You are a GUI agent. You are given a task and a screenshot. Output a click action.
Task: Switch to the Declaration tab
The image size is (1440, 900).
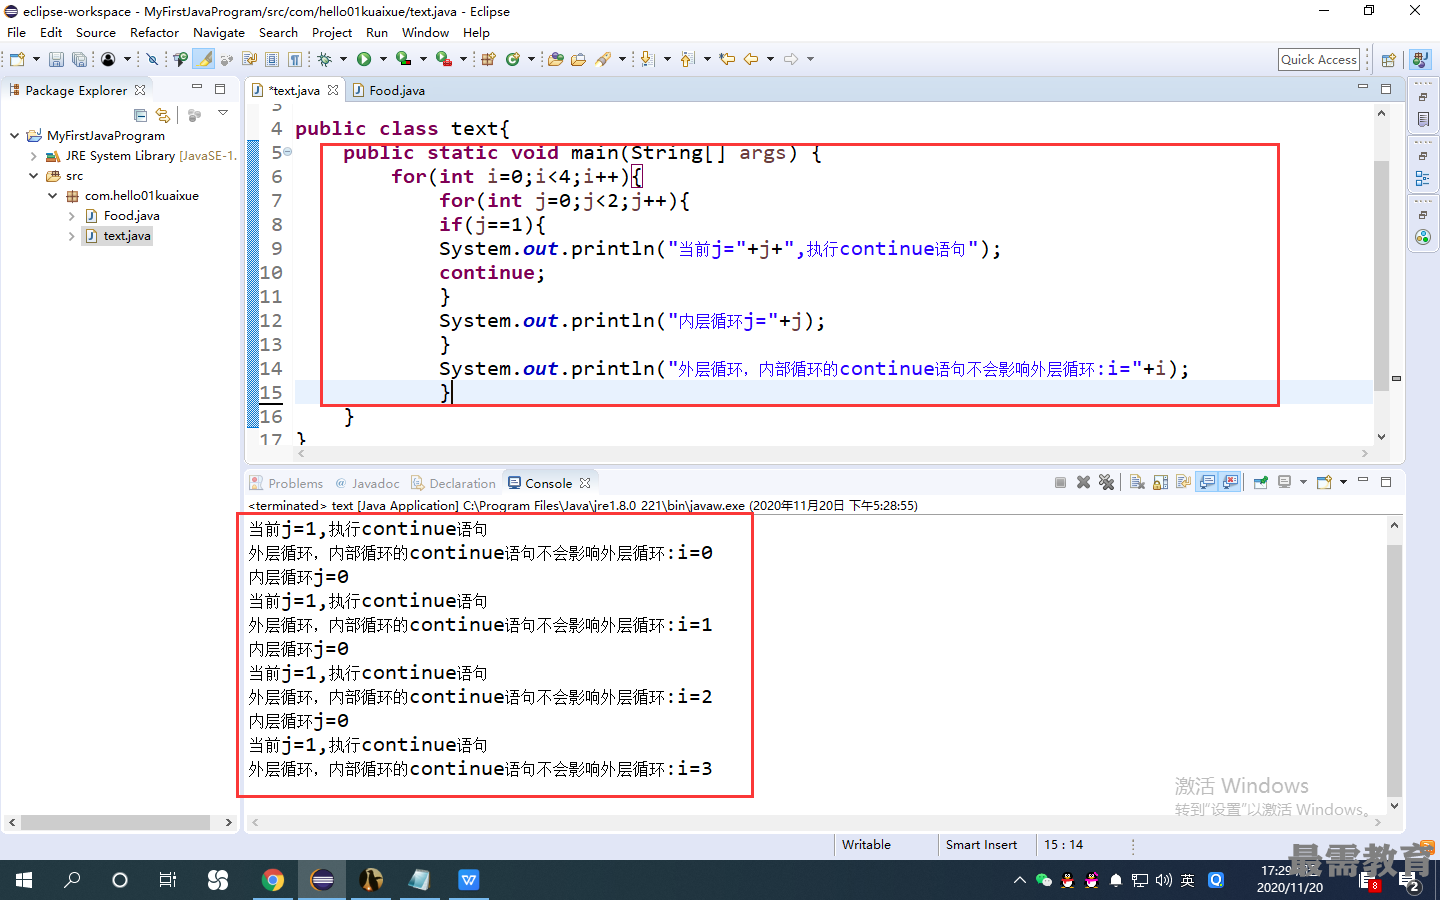click(x=453, y=483)
